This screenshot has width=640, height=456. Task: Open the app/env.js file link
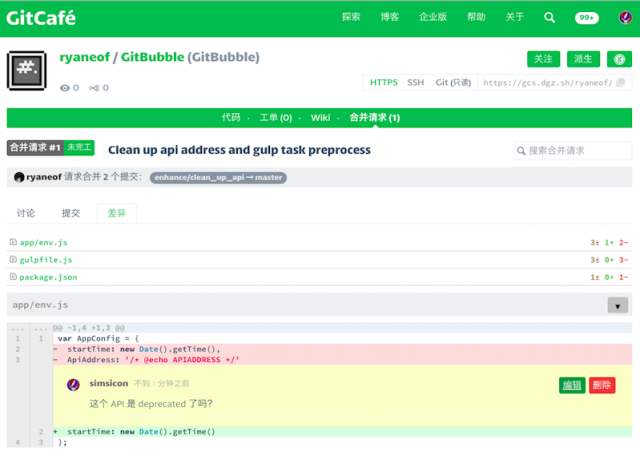[44, 242]
